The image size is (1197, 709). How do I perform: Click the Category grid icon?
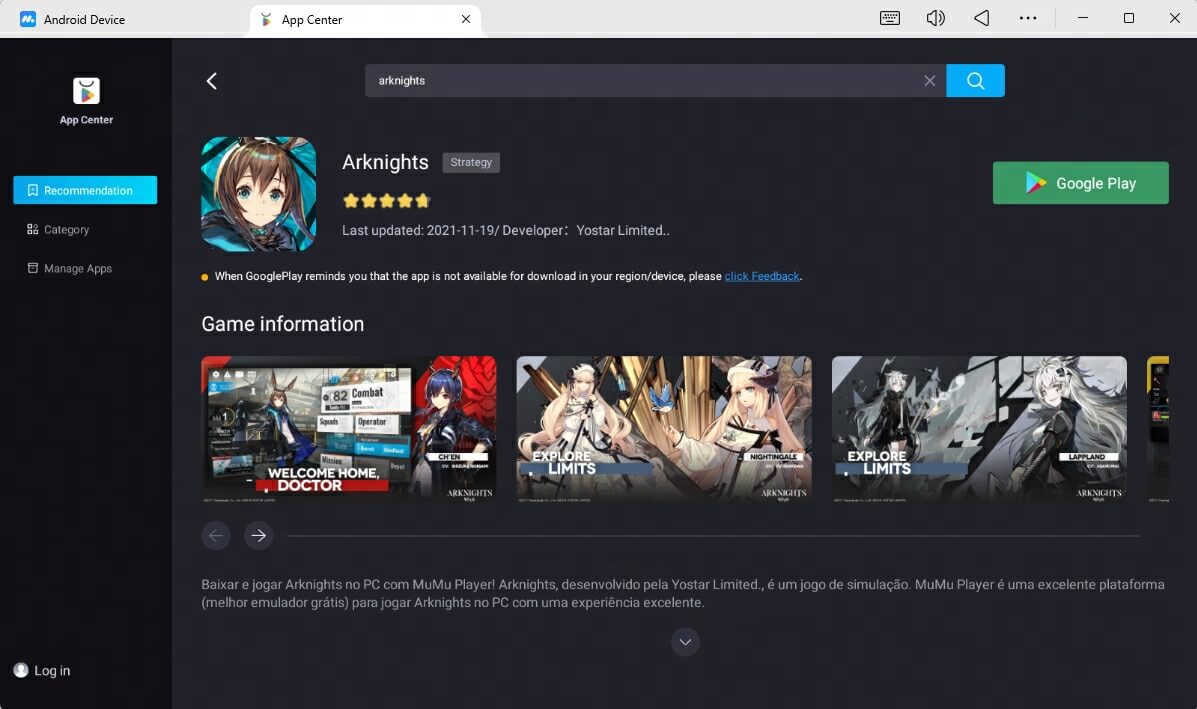(33, 229)
